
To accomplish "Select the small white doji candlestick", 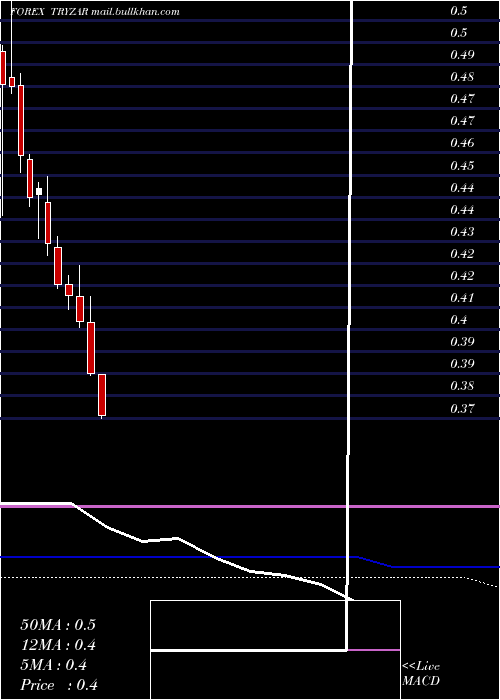I will [39, 192].
